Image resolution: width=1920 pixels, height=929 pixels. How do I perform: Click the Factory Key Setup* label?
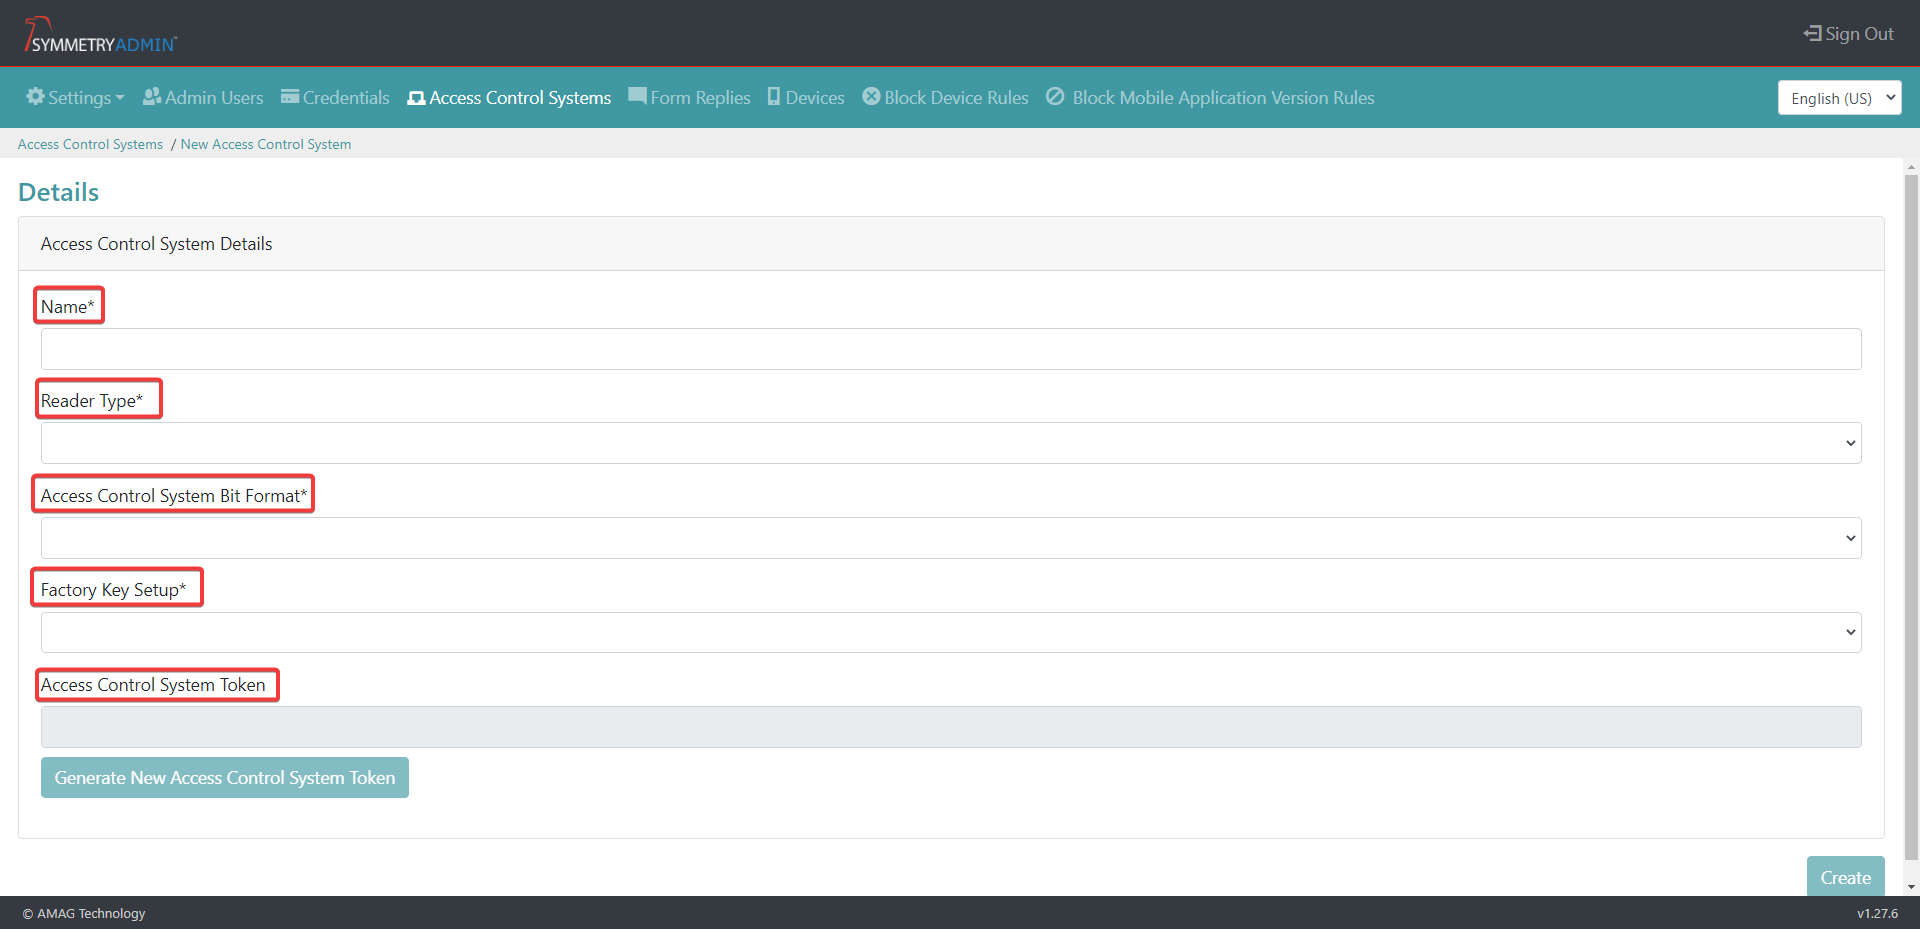click(114, 589)
